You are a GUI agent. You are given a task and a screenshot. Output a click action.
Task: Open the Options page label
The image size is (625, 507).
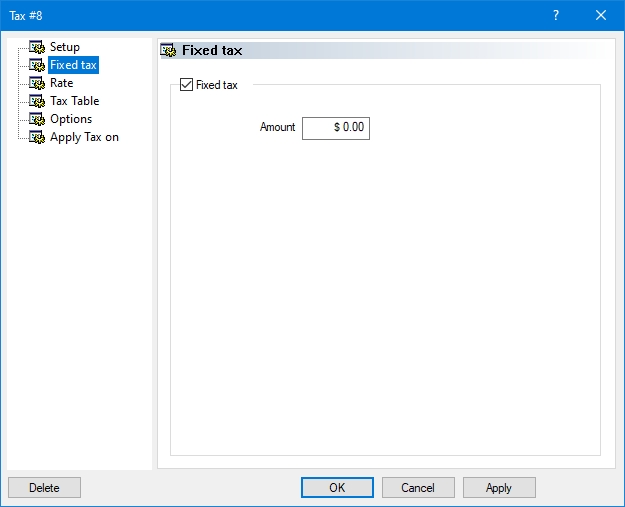(x=71, y=119)
